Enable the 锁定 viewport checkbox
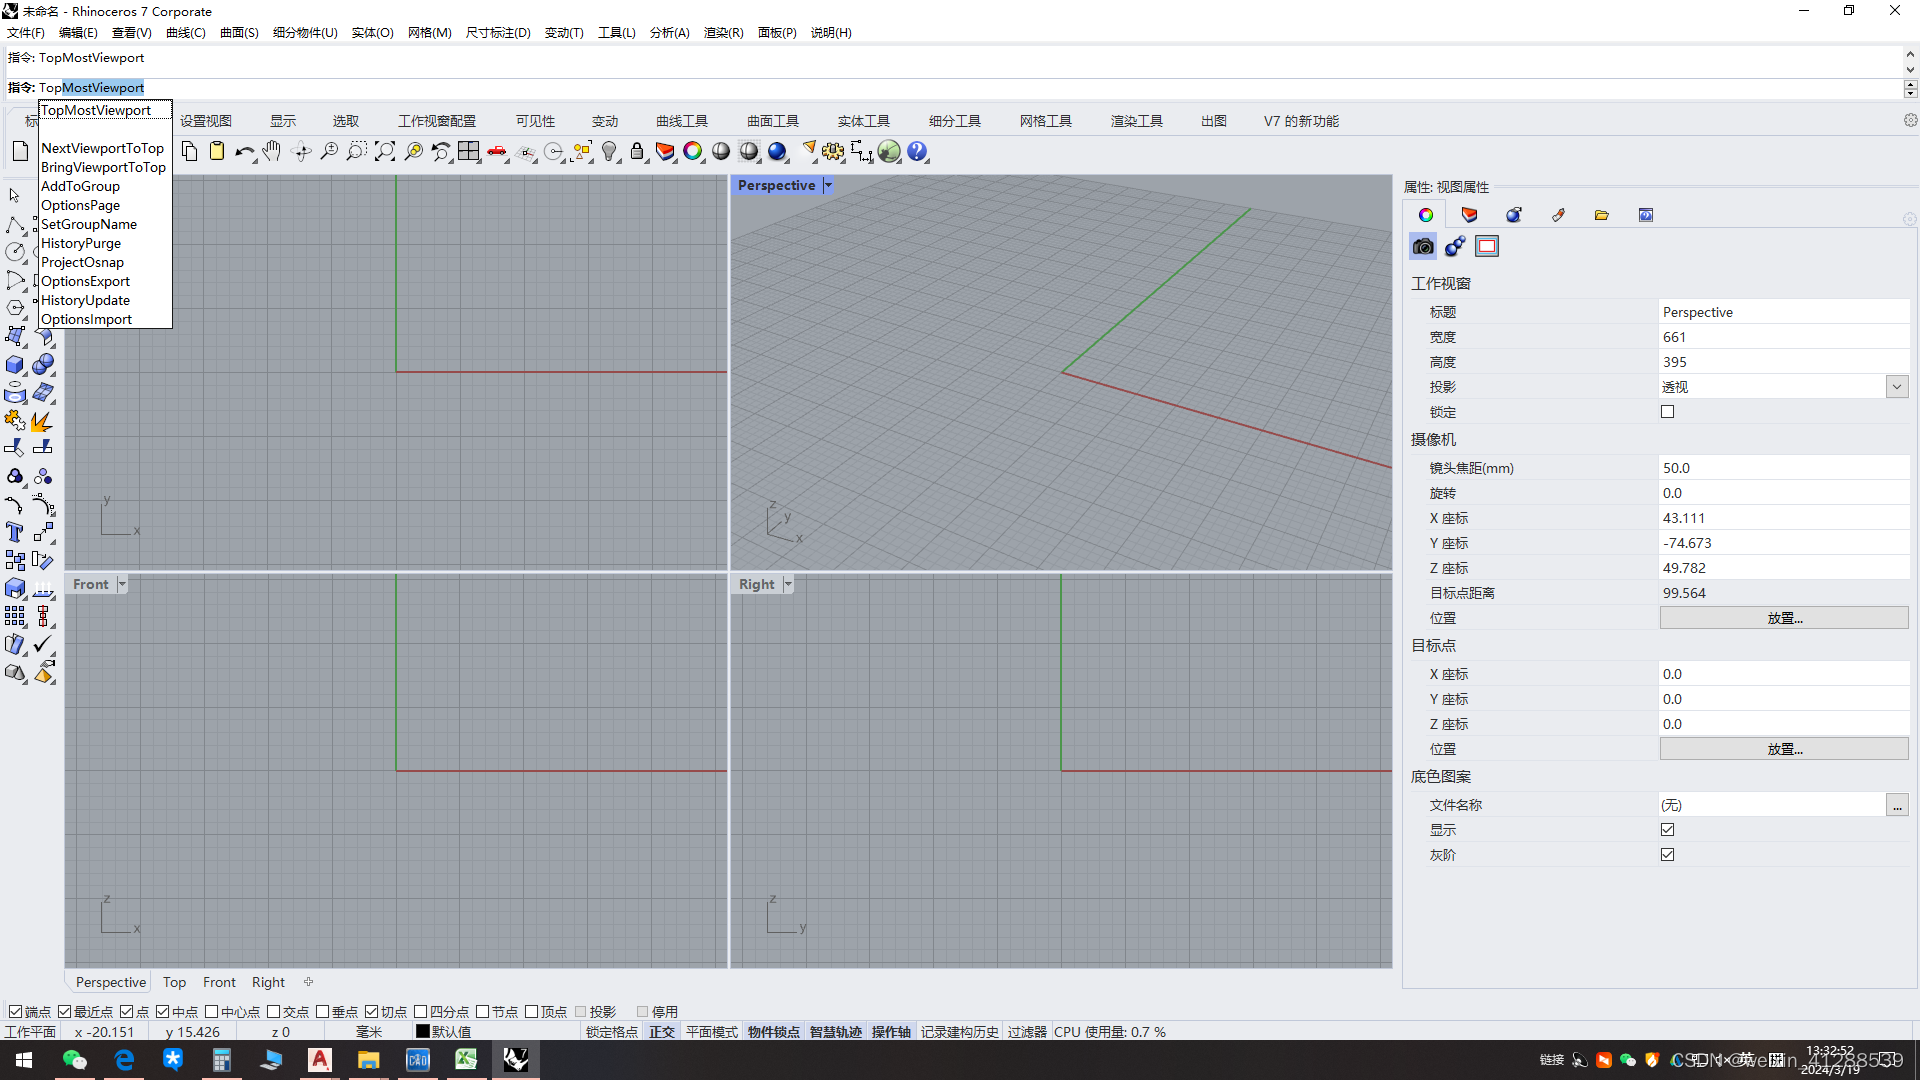The height and width of the screenshot is (1080, 1920). [1667, 412]
